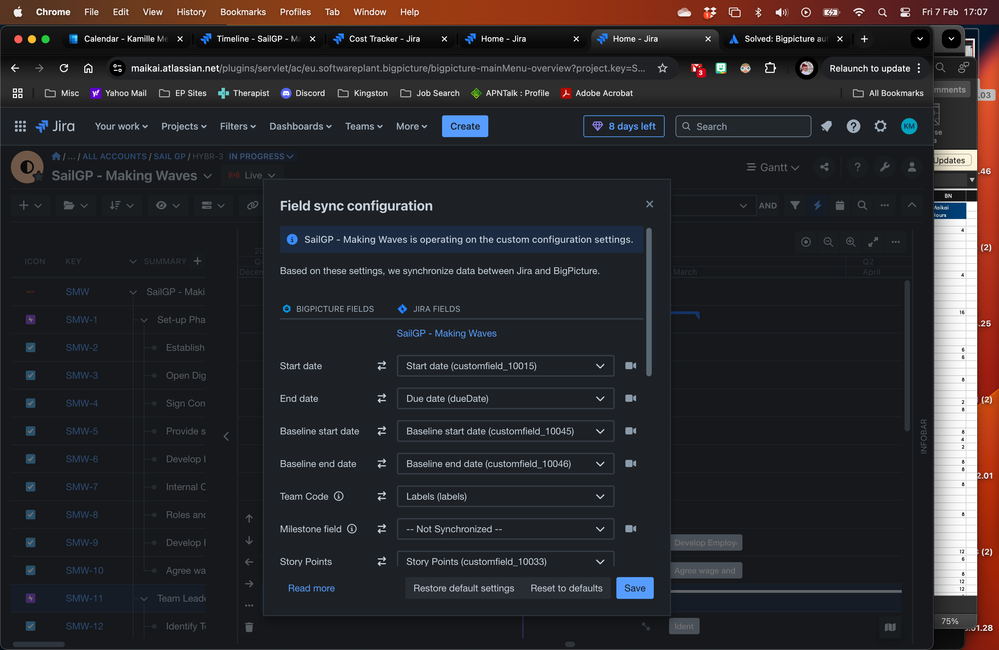Click the KM profile avatar in Jira
The height and width of the screenshot is (650, 999).
909,126
